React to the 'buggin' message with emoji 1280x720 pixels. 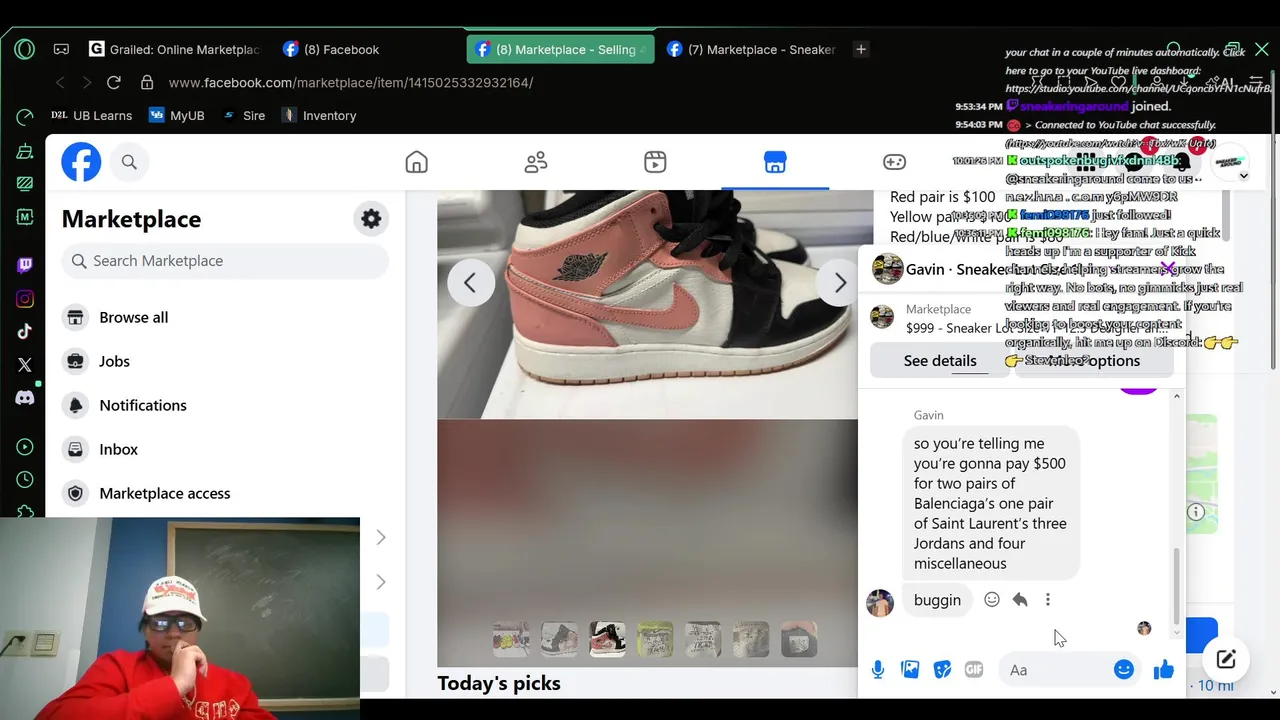[x=992, y=600]
